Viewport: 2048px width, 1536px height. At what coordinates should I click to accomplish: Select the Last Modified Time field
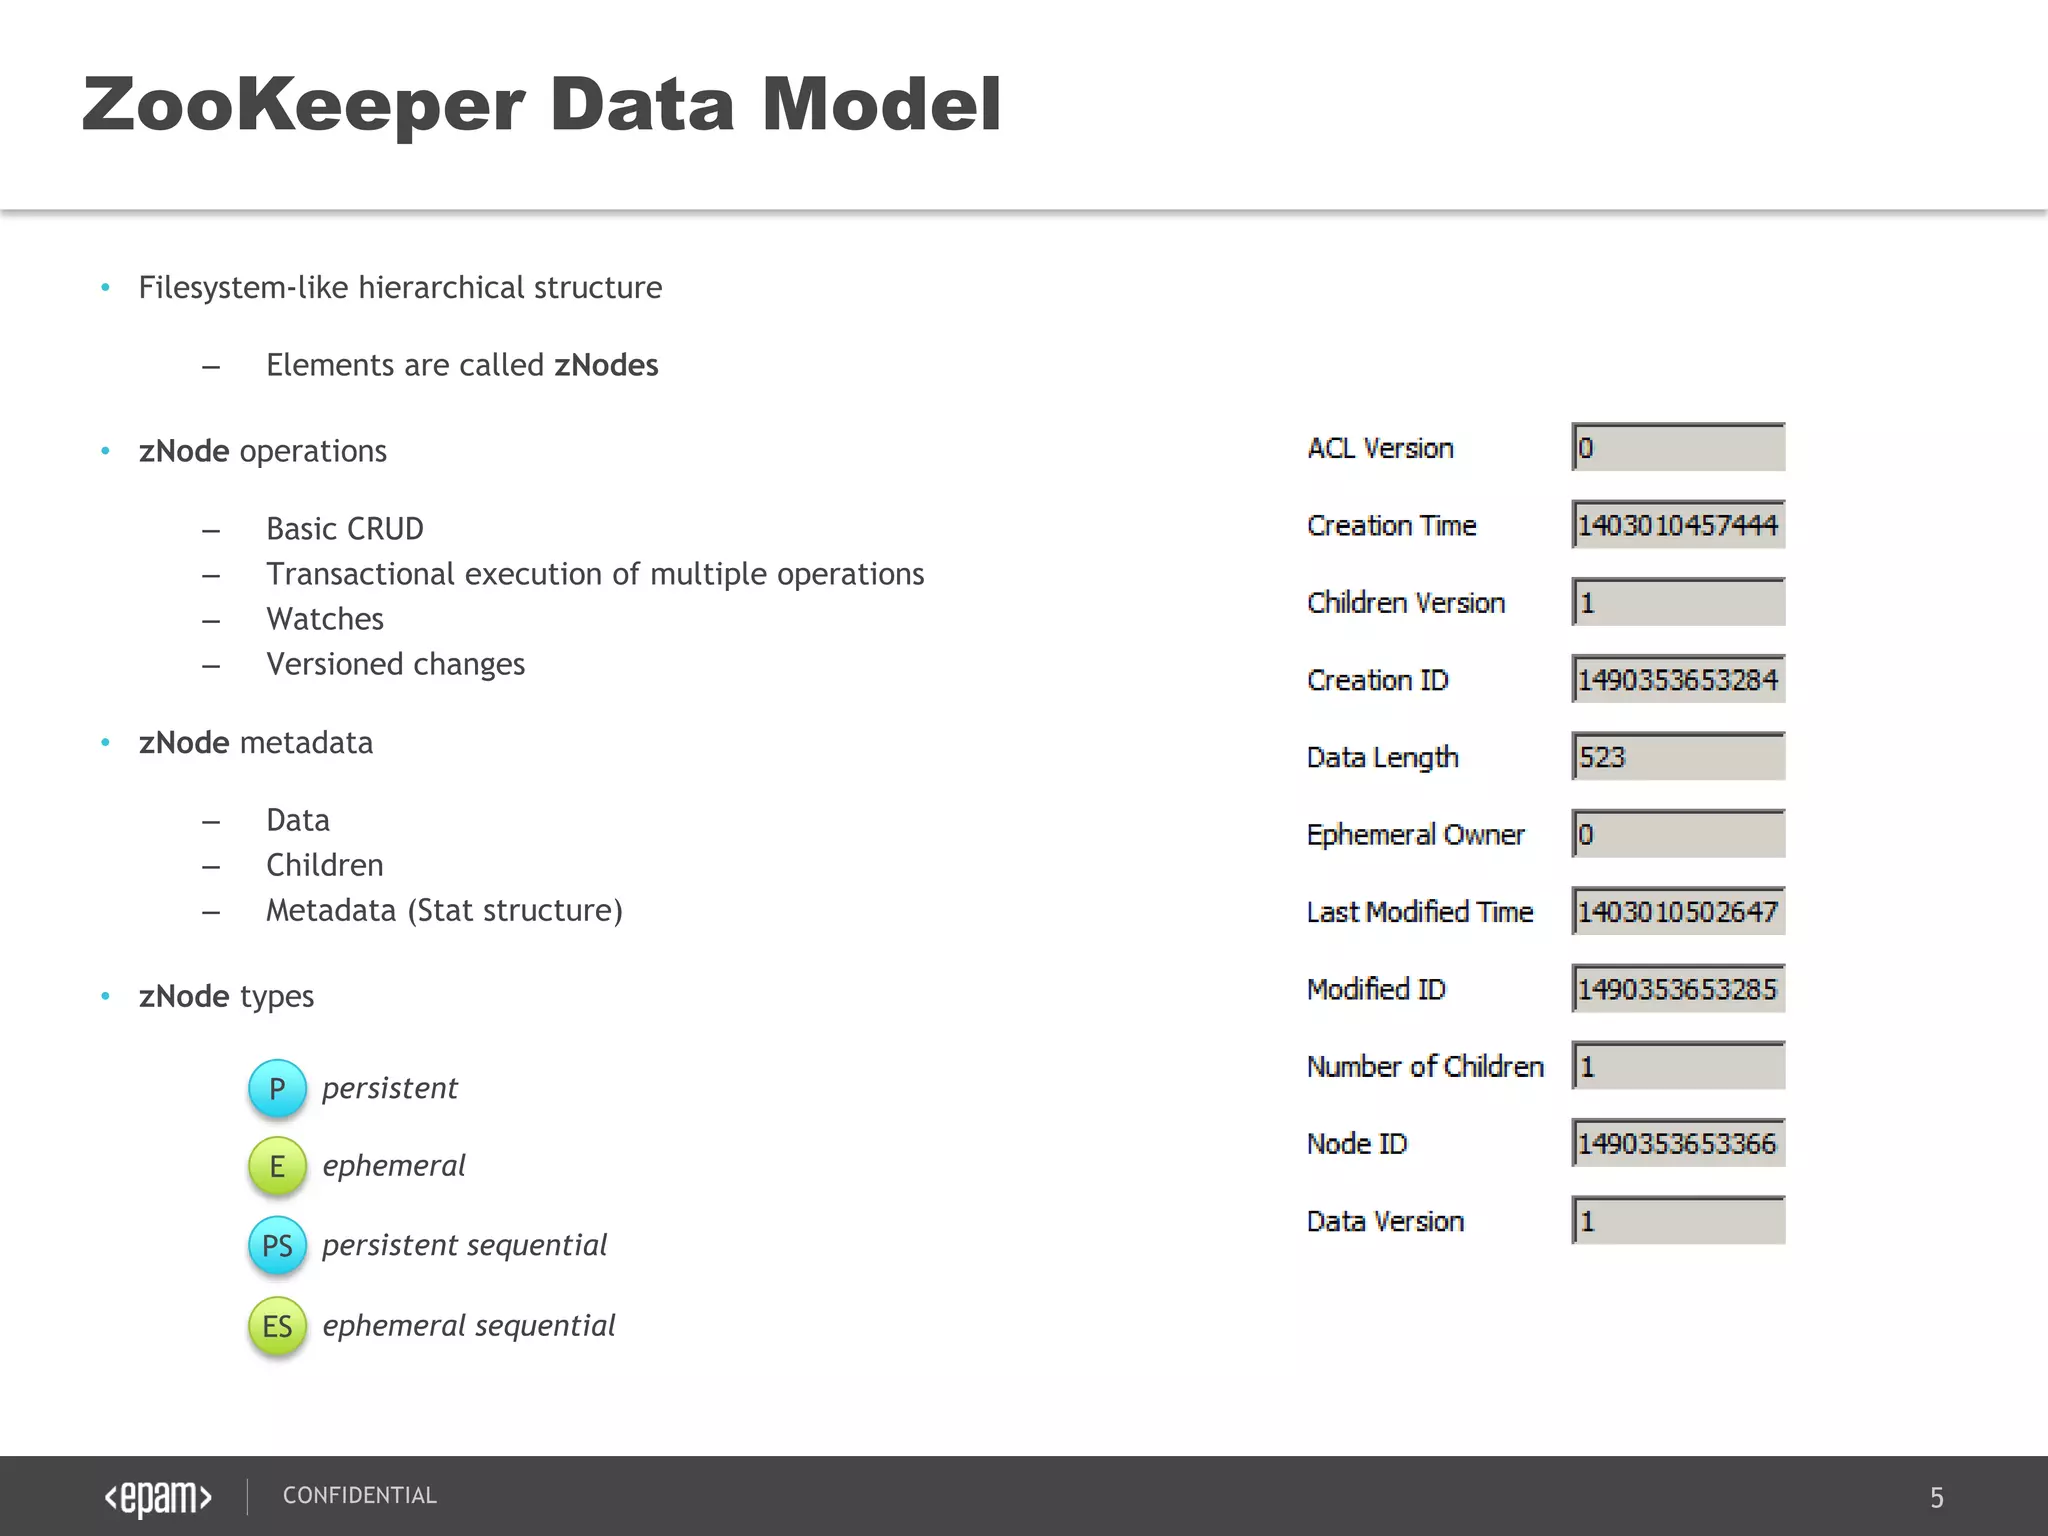pos(1678,912)
